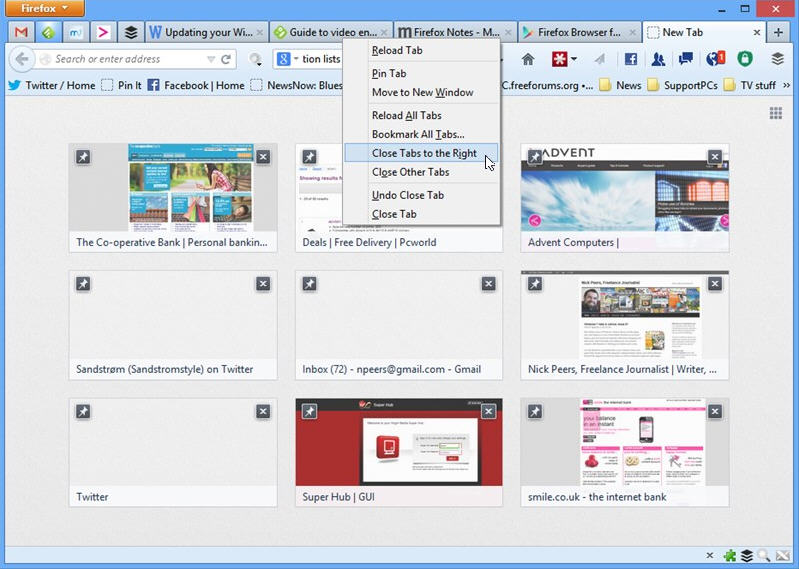Viewport: 799px width, 569px height.
Task: Switch to Guide to video en... tab
Action: pos(332,33)
